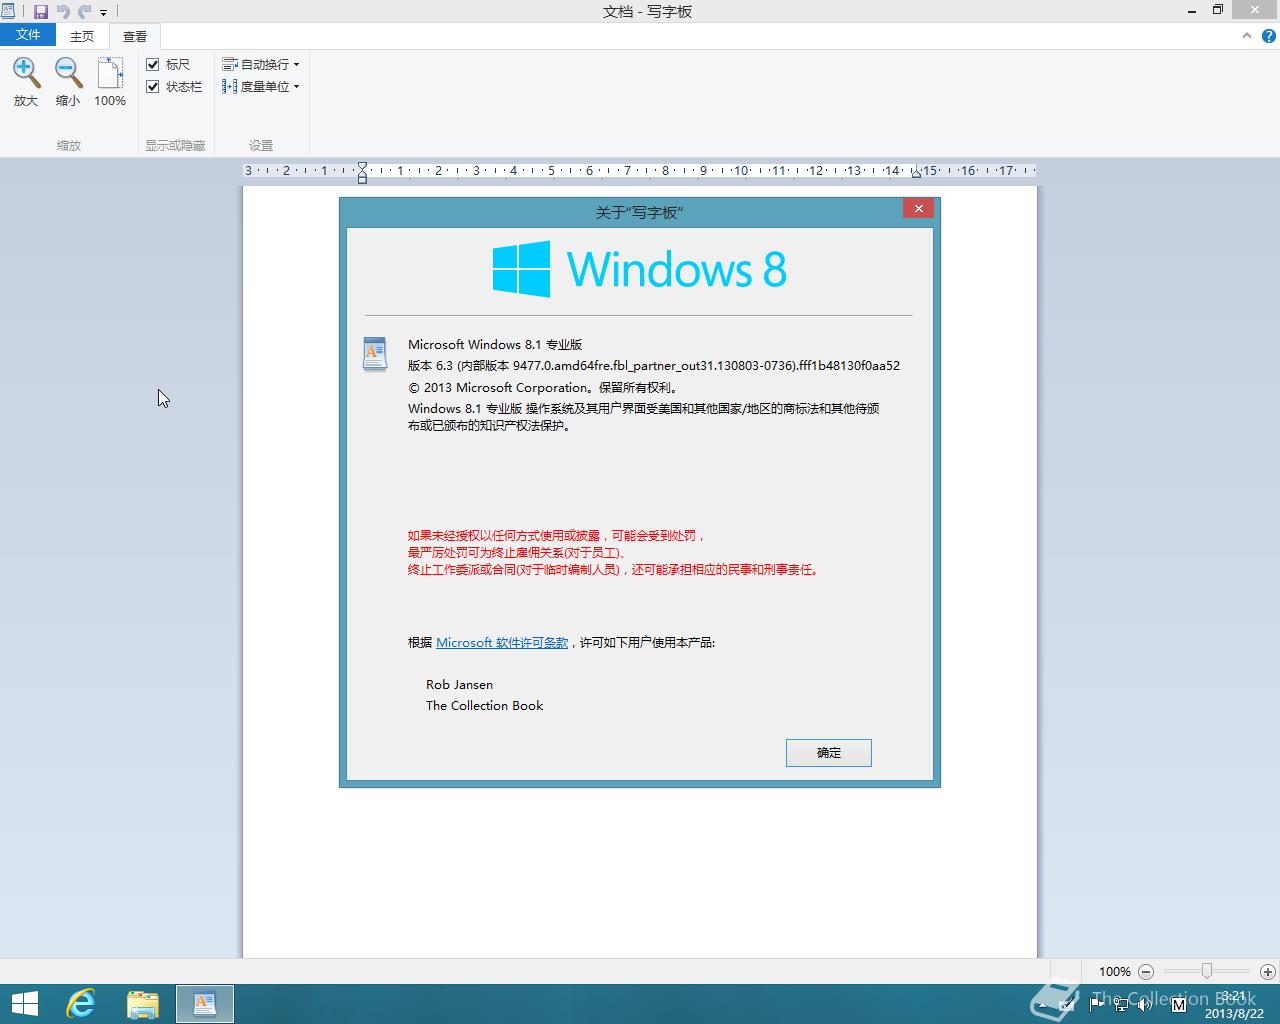Click the Undo arrow in quick access toolbar

pos(63,12)
